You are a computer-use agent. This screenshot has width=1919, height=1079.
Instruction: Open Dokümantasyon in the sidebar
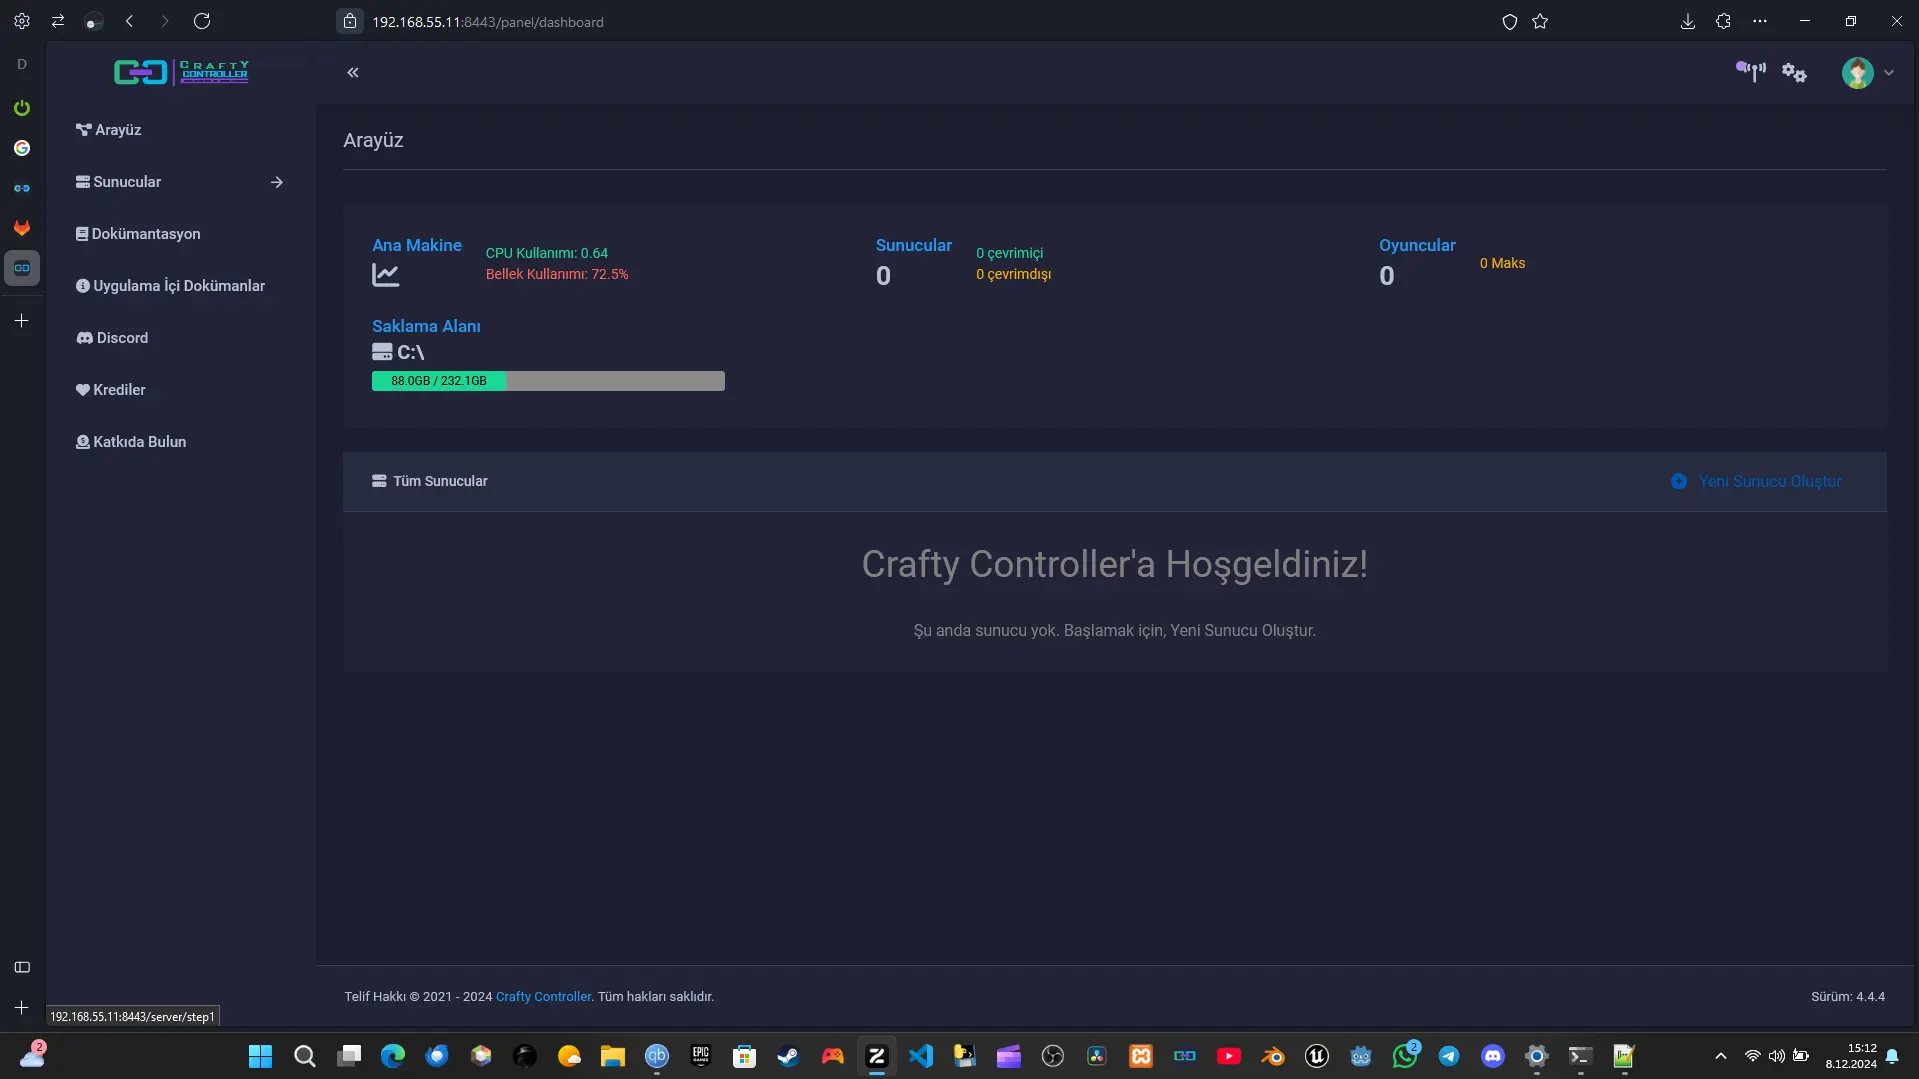pyautogui.click(x=138, y=234)
